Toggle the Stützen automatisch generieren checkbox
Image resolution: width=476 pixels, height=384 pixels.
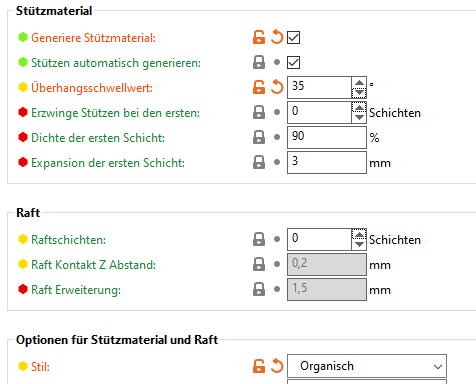tap(293, 62)
